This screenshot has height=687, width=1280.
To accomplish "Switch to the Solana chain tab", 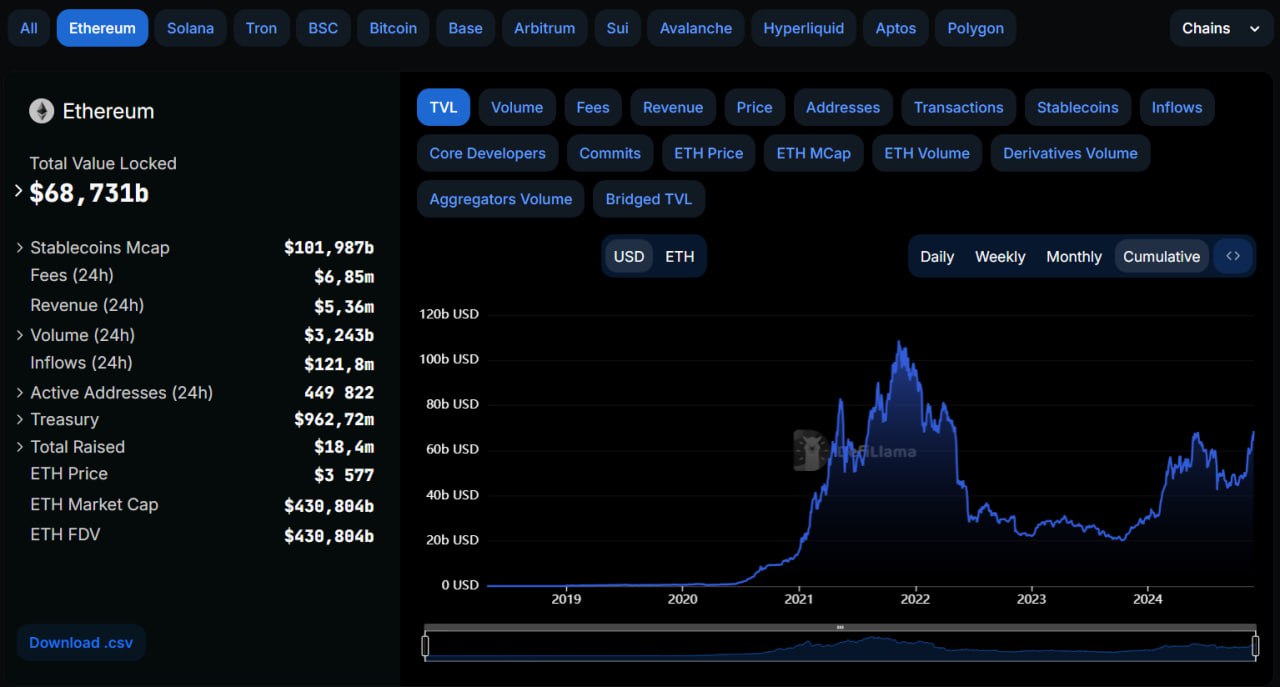I will pyautogui.click(x=190, y=28).
